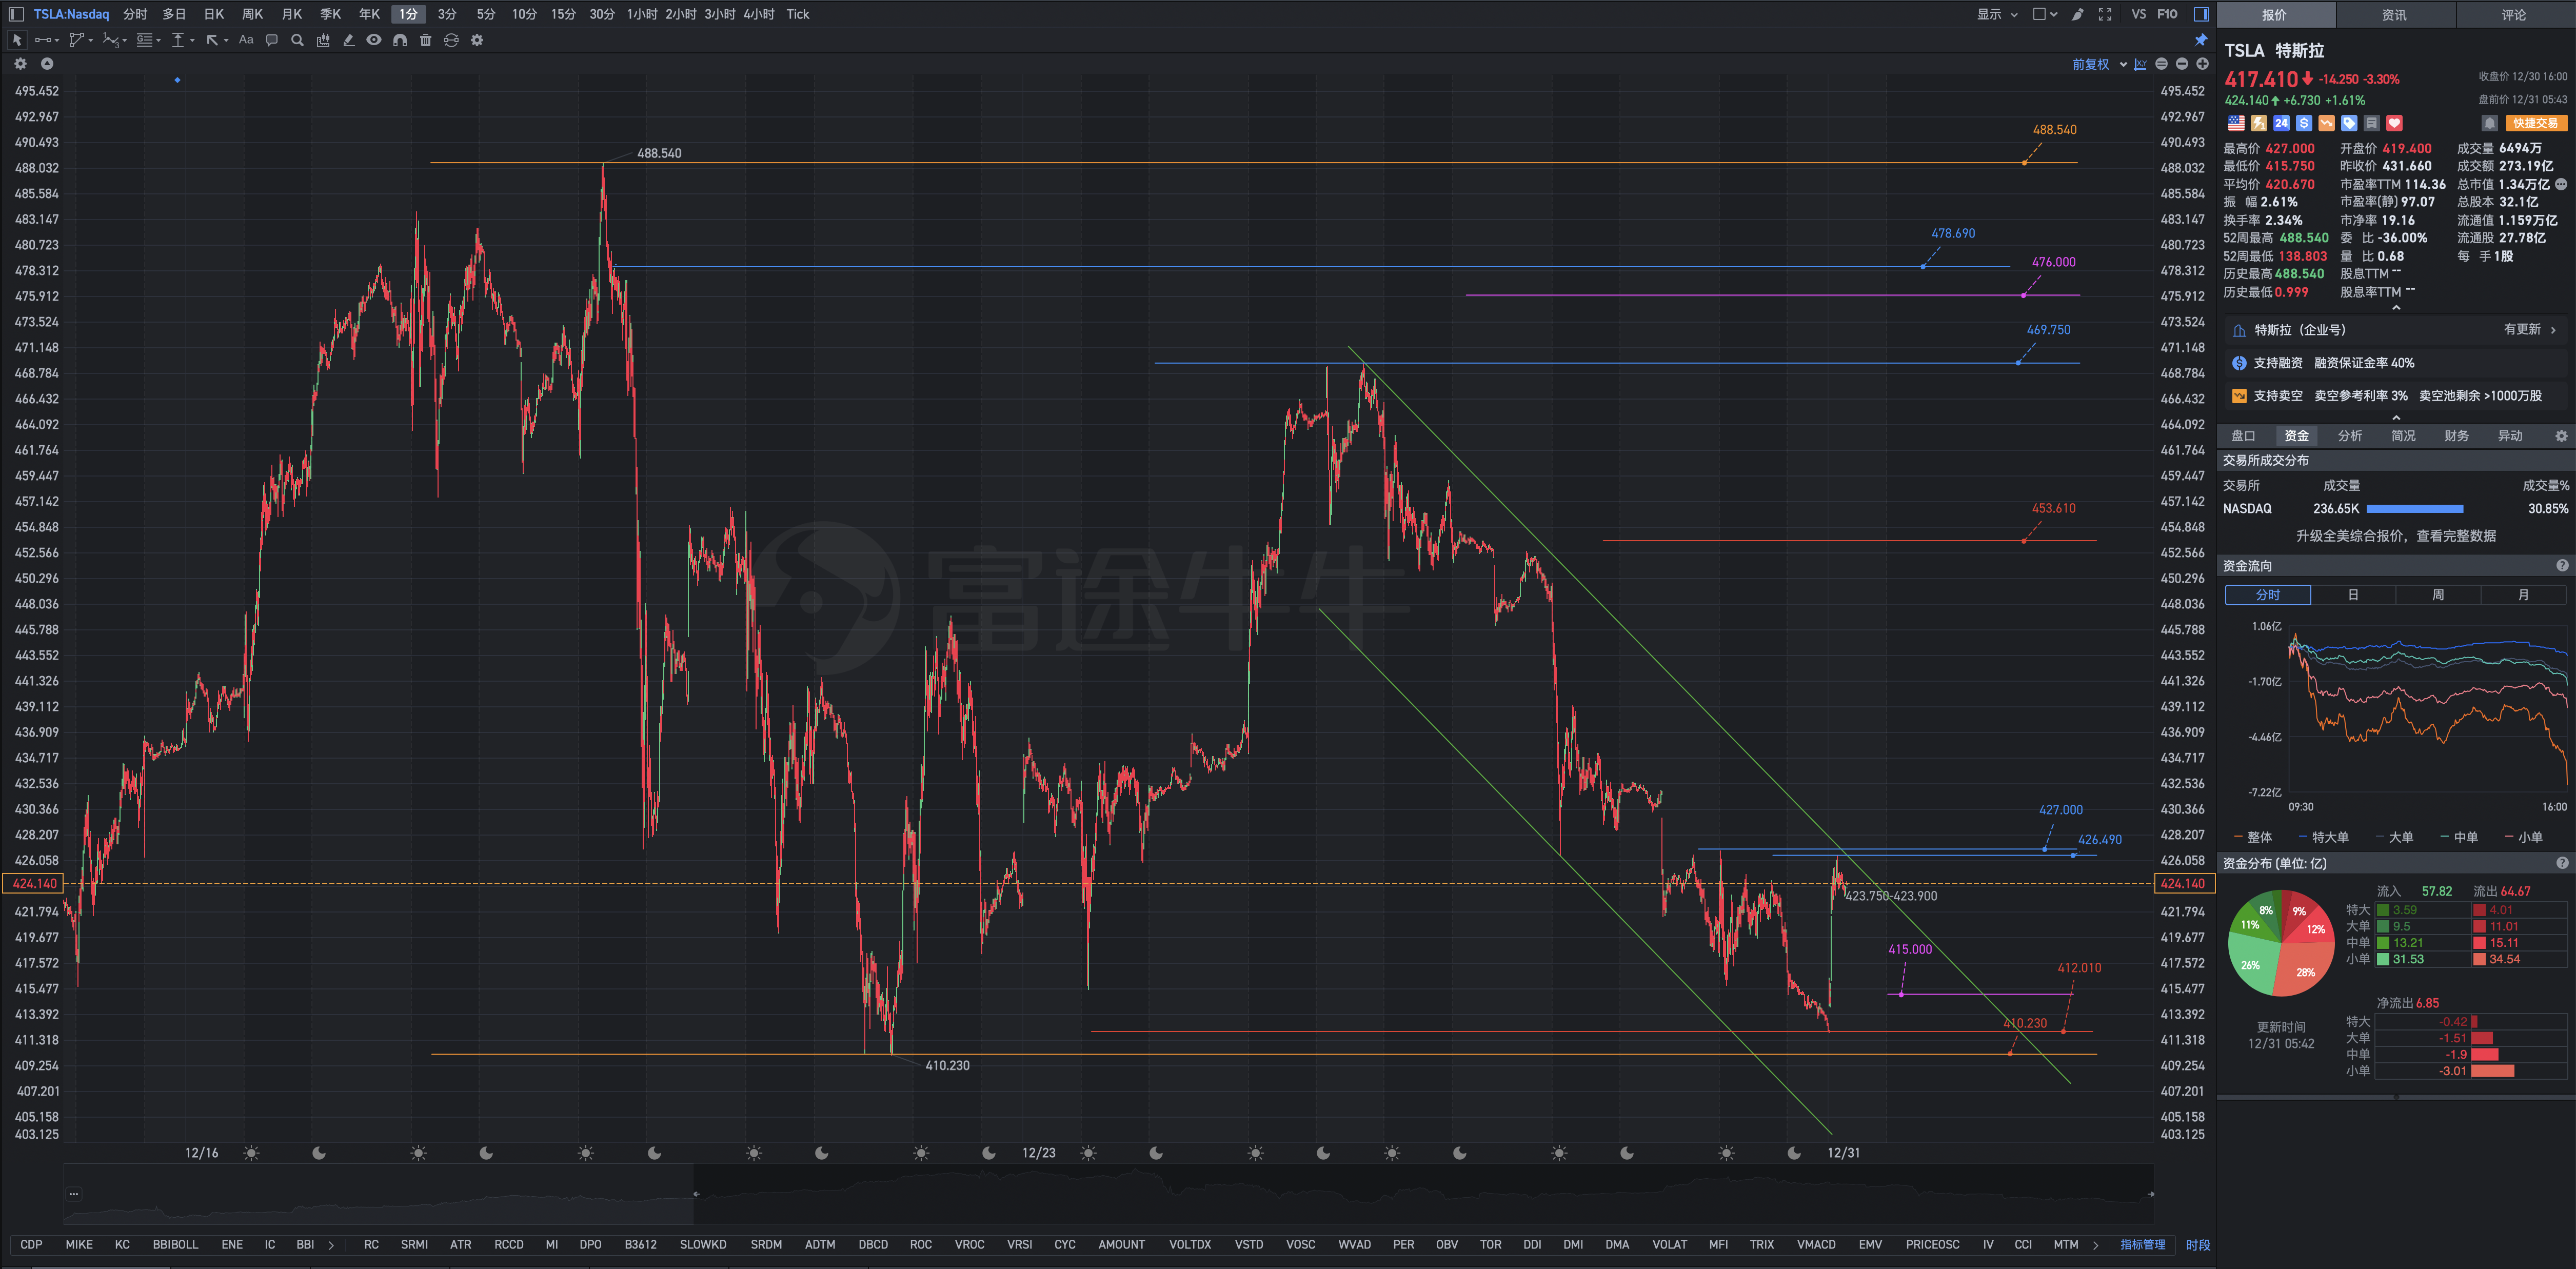Viewport: 2576px width, 1269px height.
Task: Collapse indicators with the round up-arrow icon
Action: pyautogui.click(x=47, y=64)
